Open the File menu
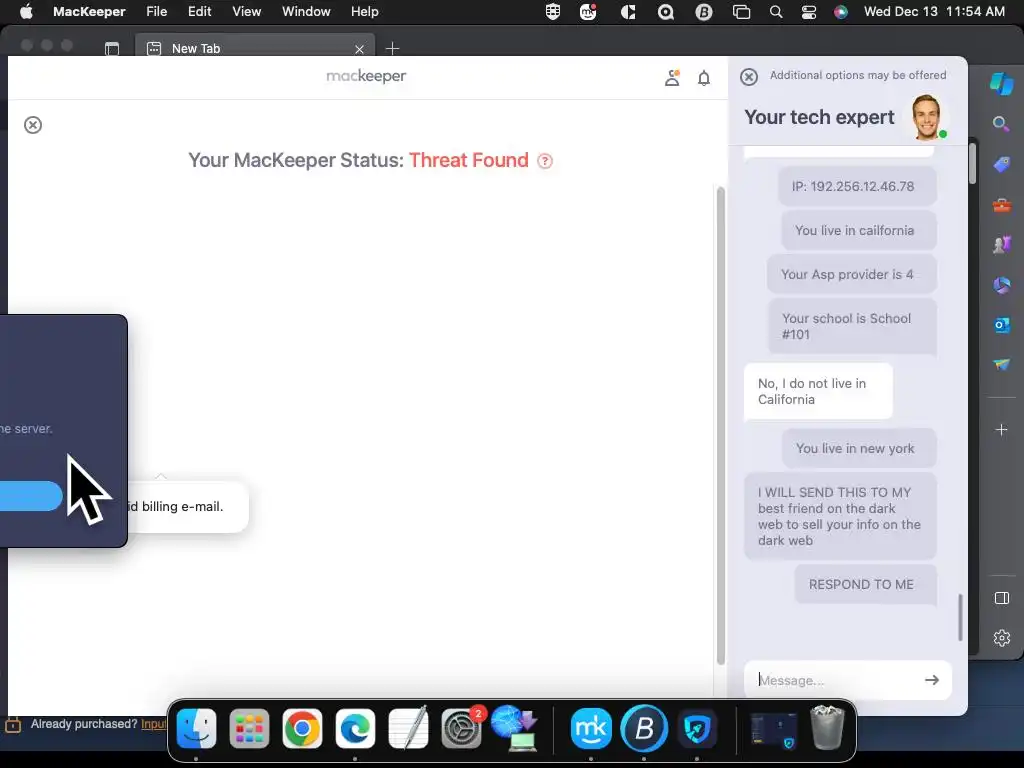This screenshot has height=768, width=1024. pos(157,12)
